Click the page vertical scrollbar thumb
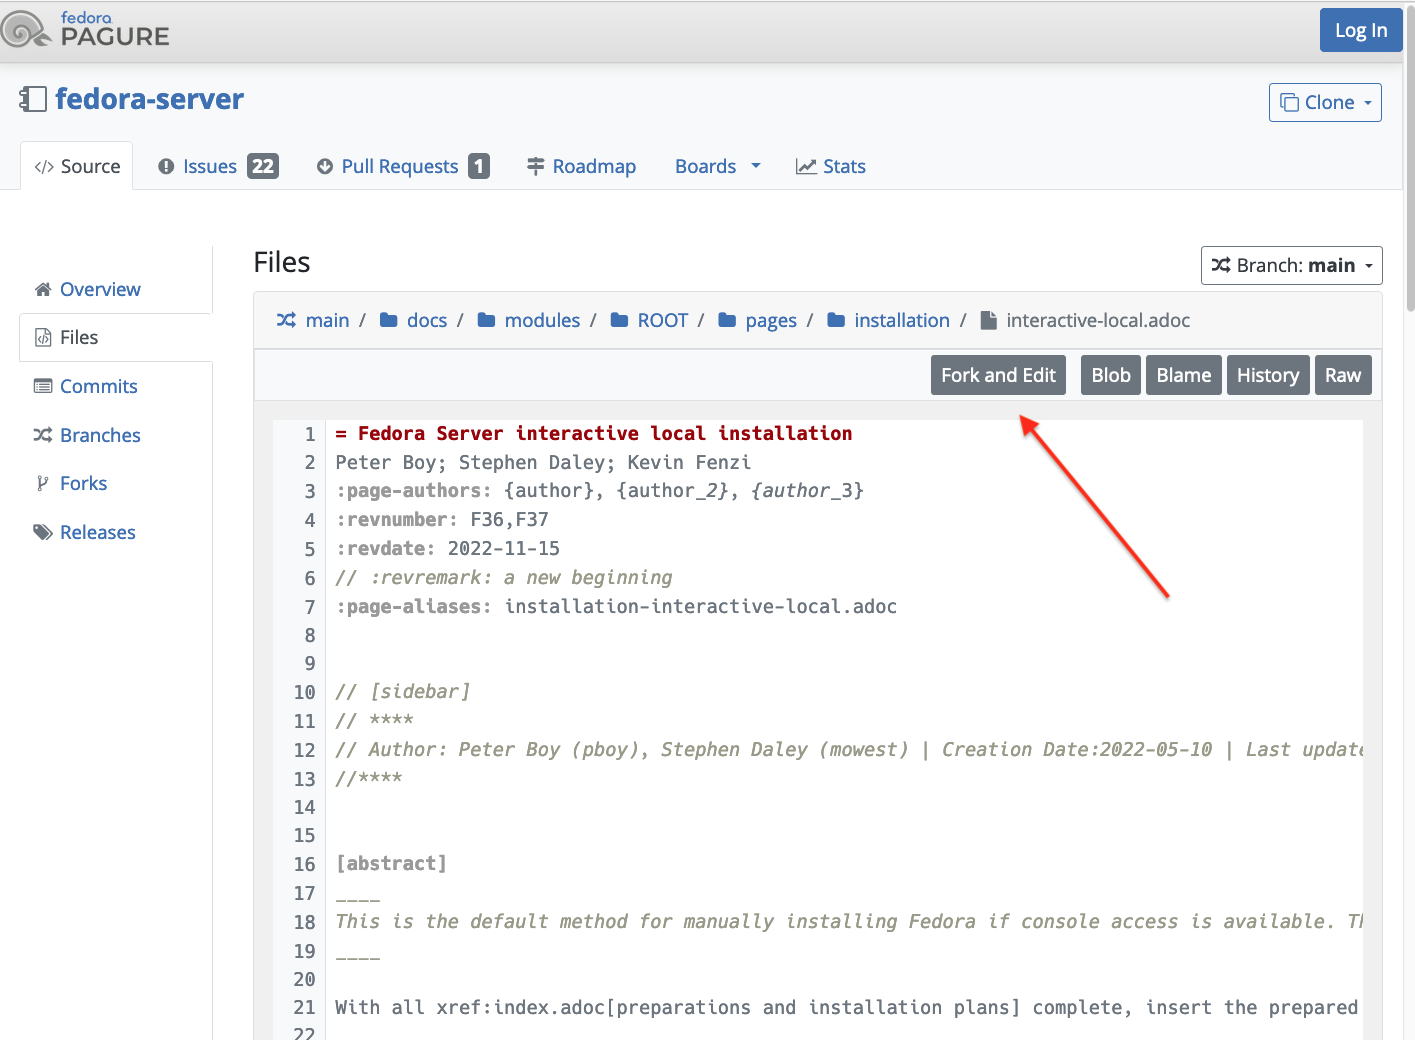Screen dimensions: 1415x1040 click(x=1410, y=160)
